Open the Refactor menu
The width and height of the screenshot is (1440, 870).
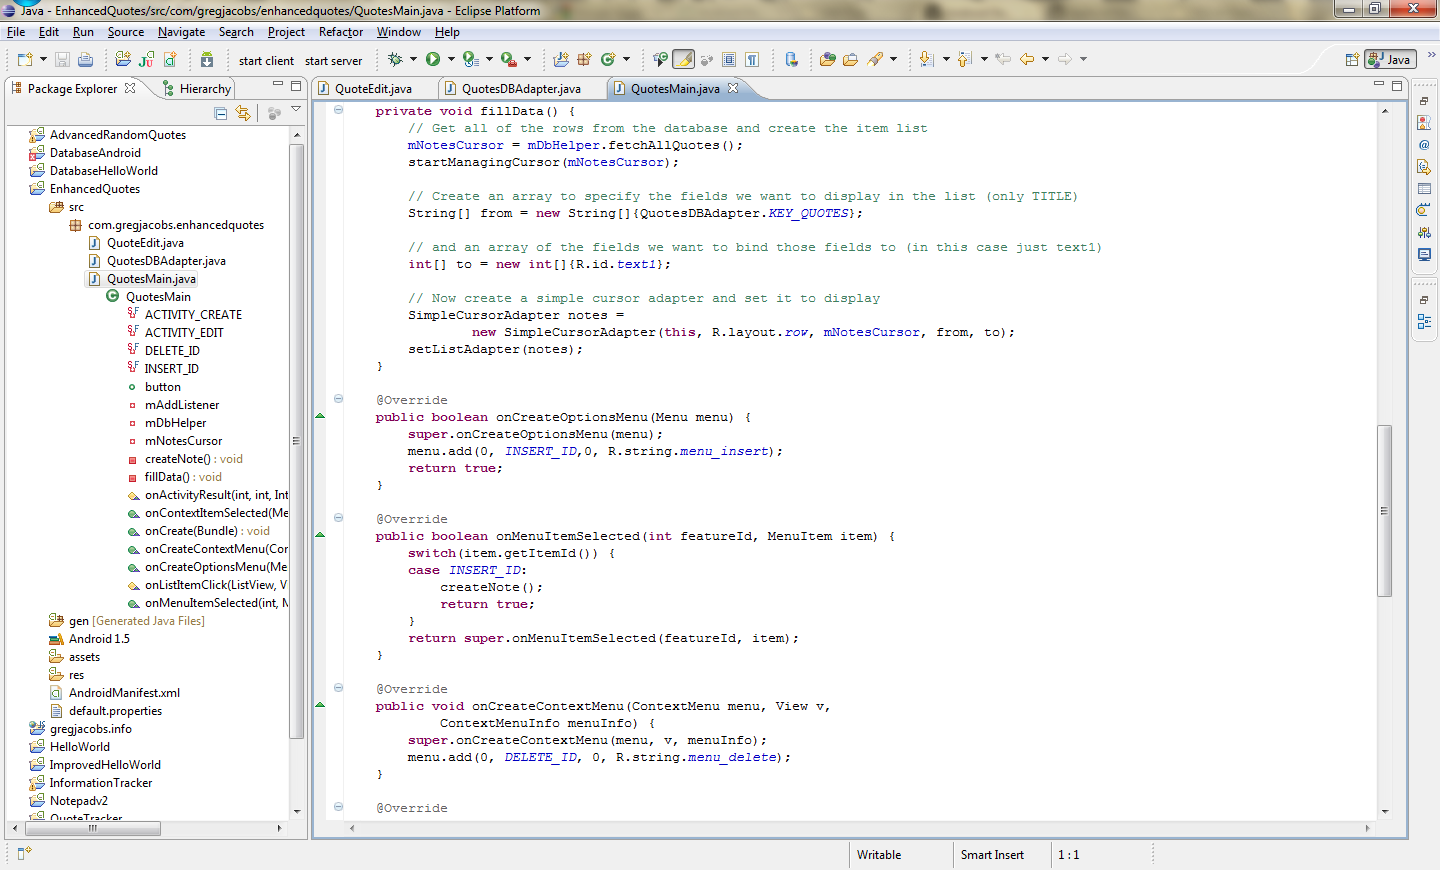click(x=340, y=32)
